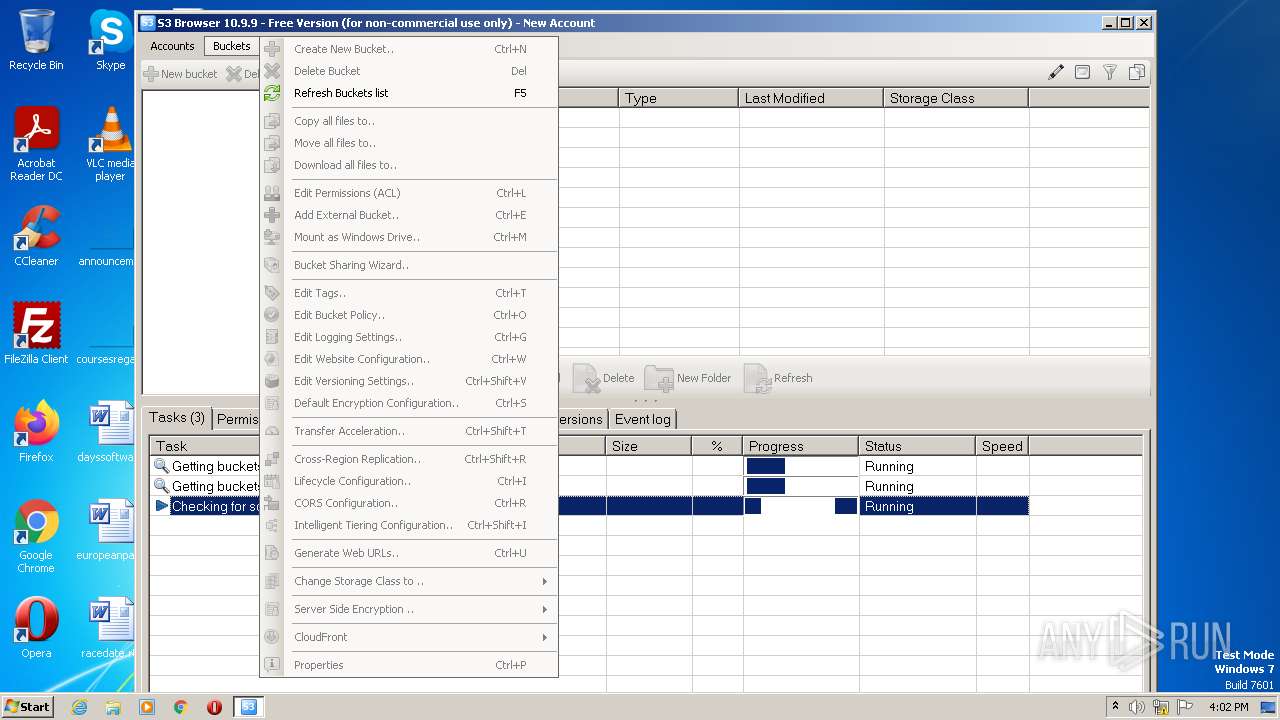Screen dimensions: 1280x720
Task: Sort by Storage Class column header
Action: coord(956,98)
